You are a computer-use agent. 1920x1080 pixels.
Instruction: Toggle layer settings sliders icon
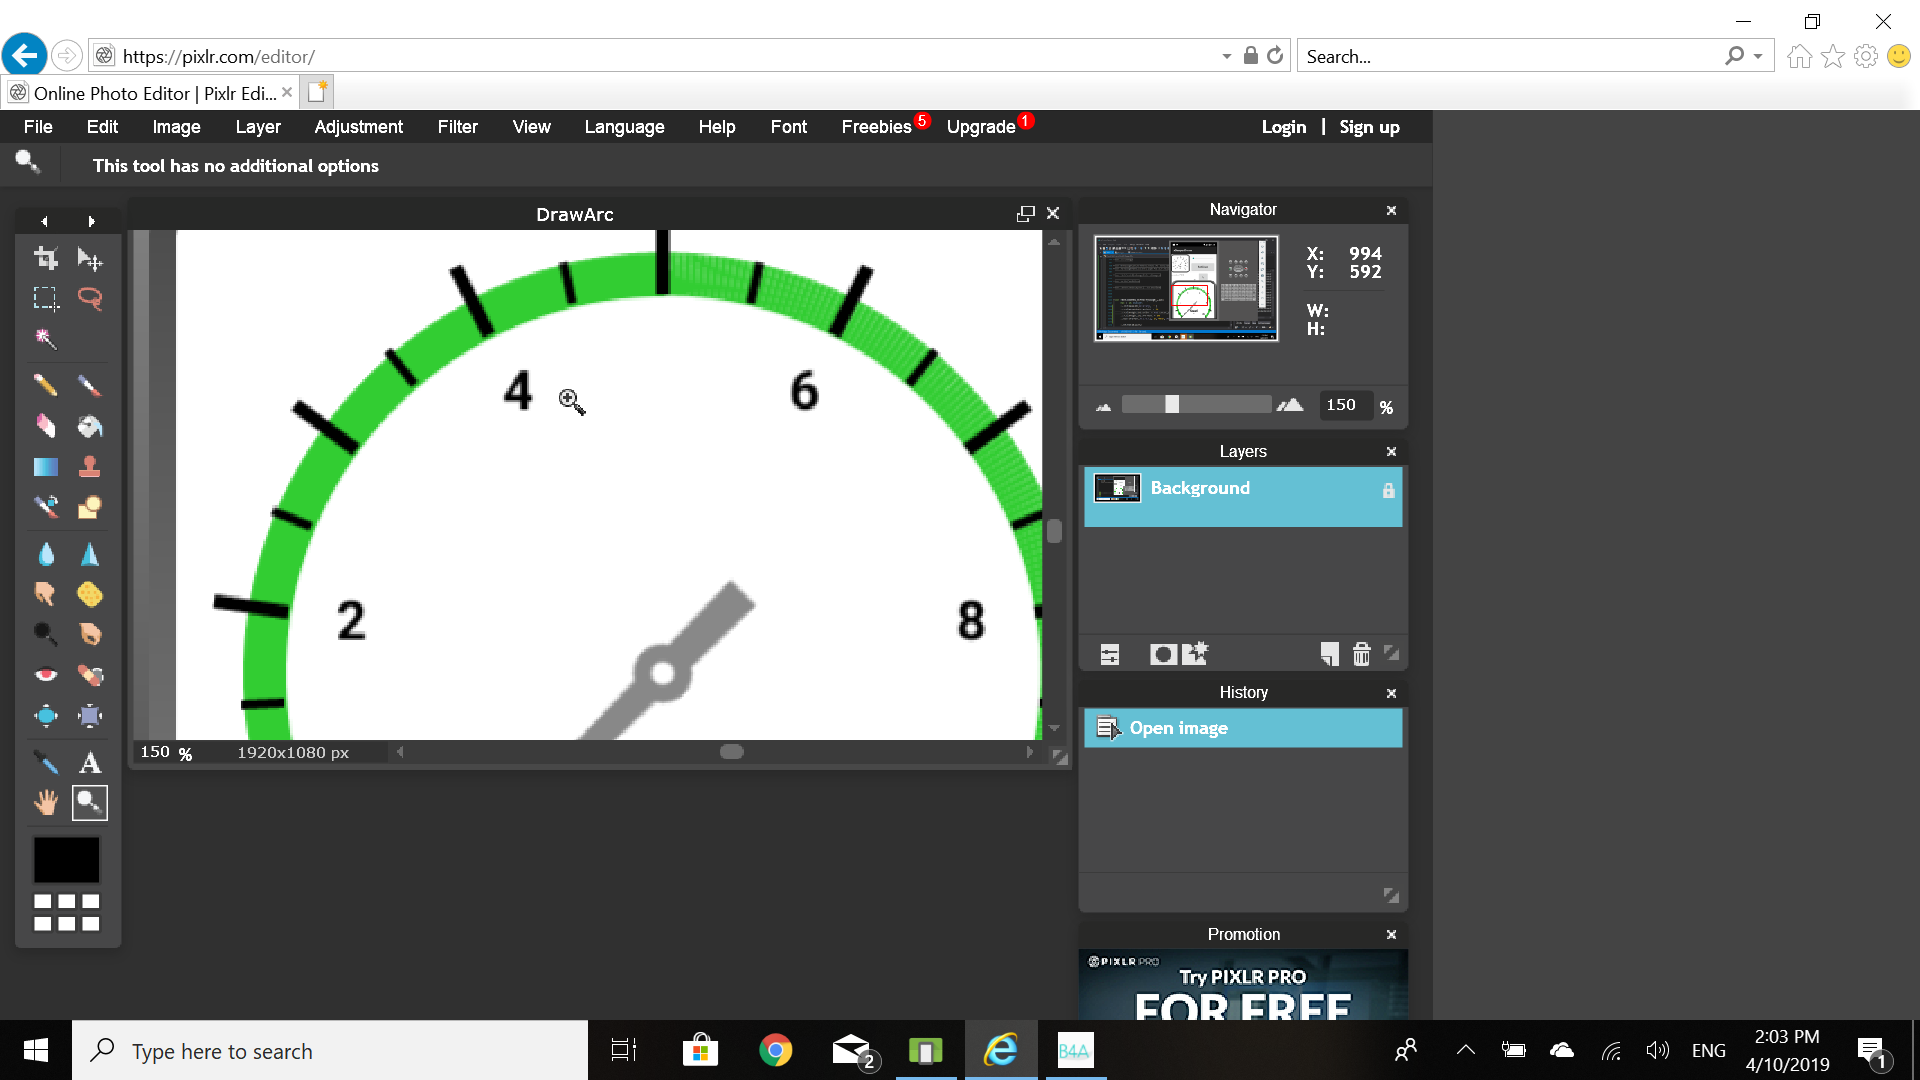(x=1110, y=654)
